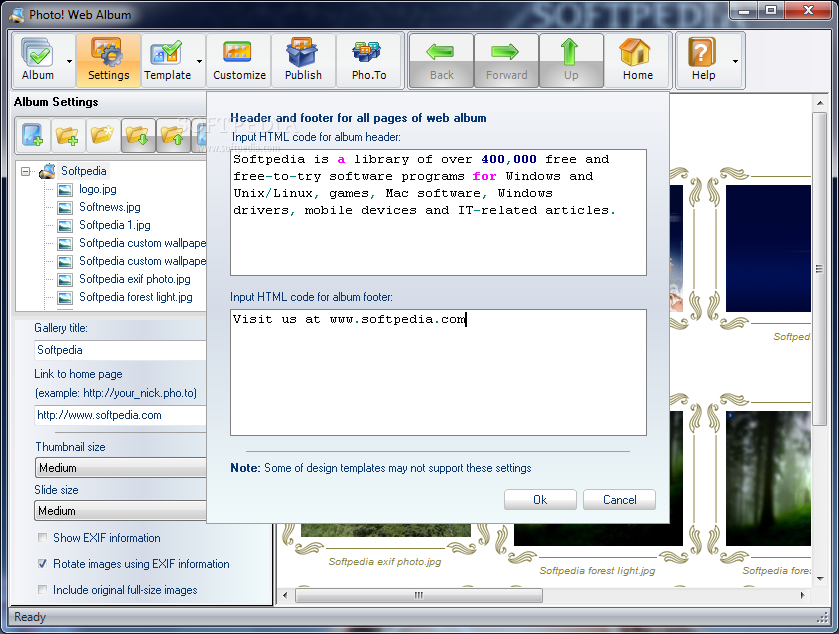Image resolution: width=839 pixels, height=634 pixels.
Task: Click the add photo icon
Action: (x=33, y=135)
